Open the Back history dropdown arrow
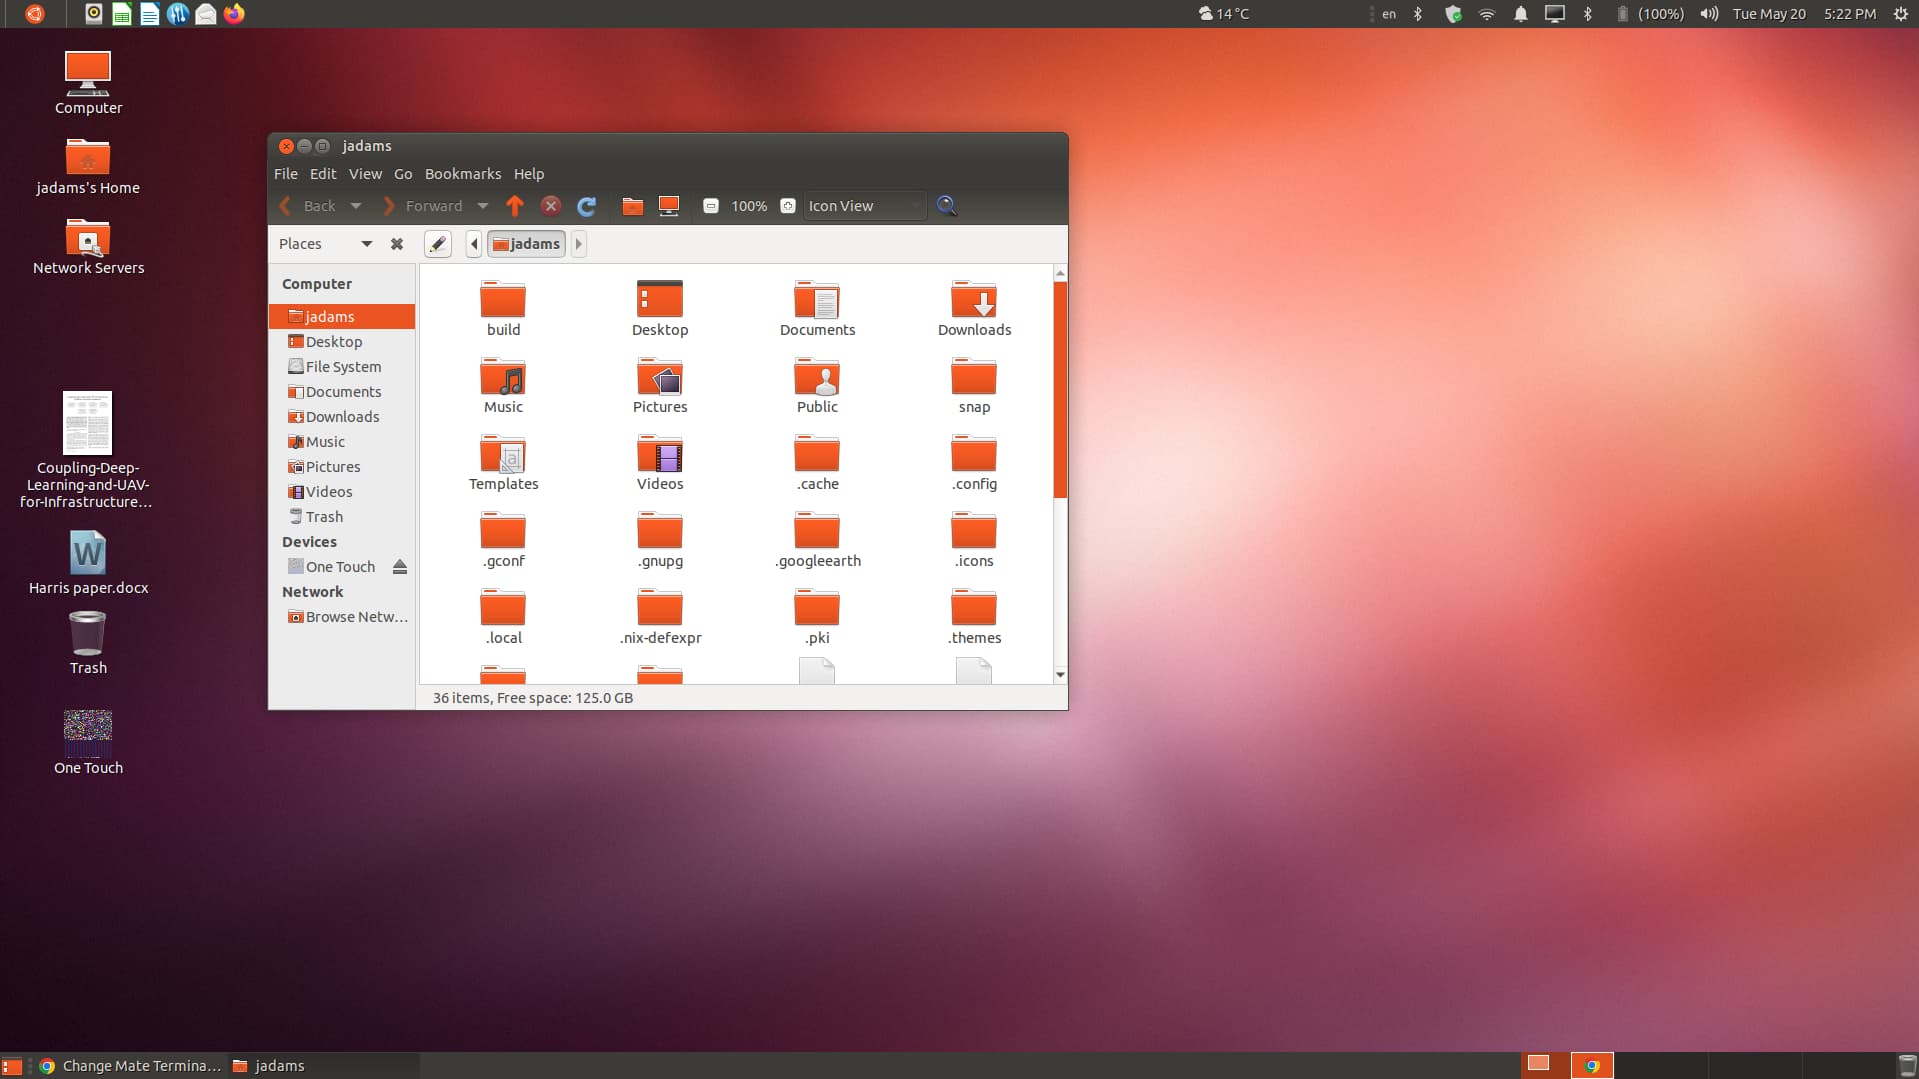This screenshot has height=1079, width=1919. click(x=355, y=206)
